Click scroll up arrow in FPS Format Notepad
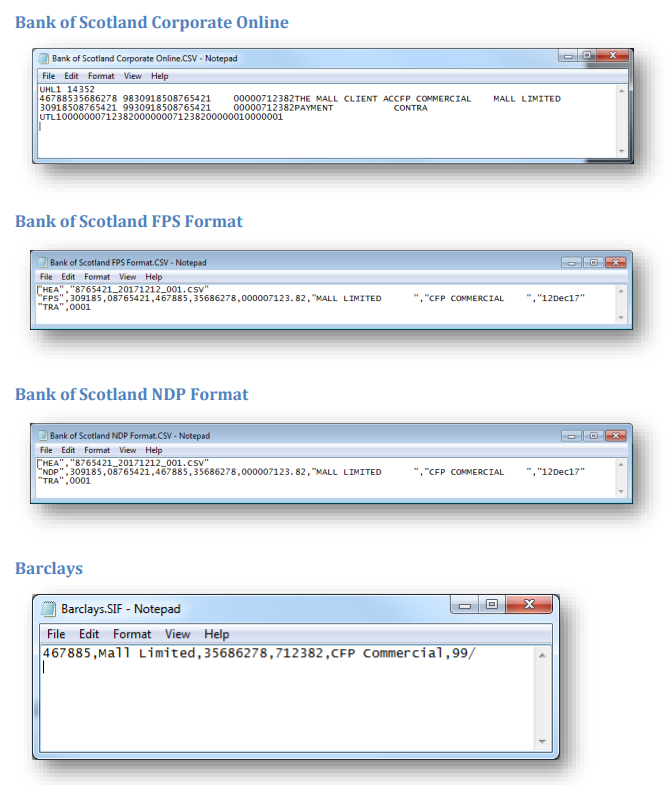666x785 pixels. [621, 291]
